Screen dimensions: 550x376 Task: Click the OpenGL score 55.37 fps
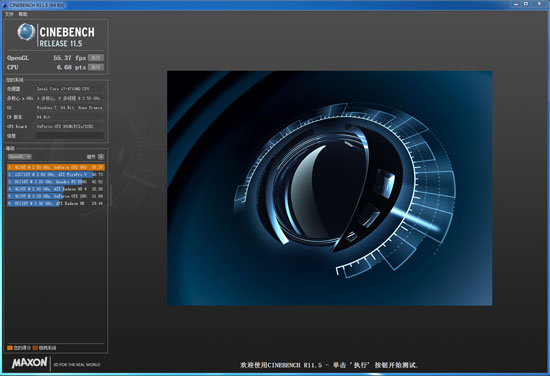(x=69, y=58)
